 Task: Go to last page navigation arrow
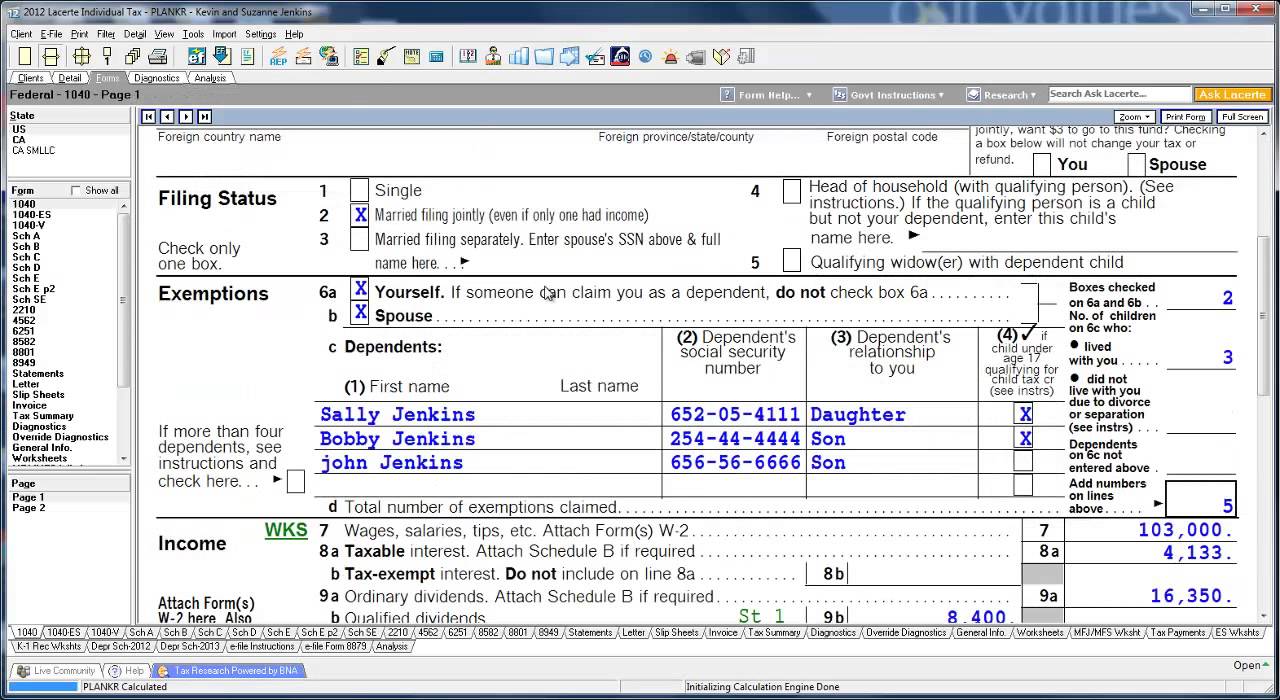(205, 117)
